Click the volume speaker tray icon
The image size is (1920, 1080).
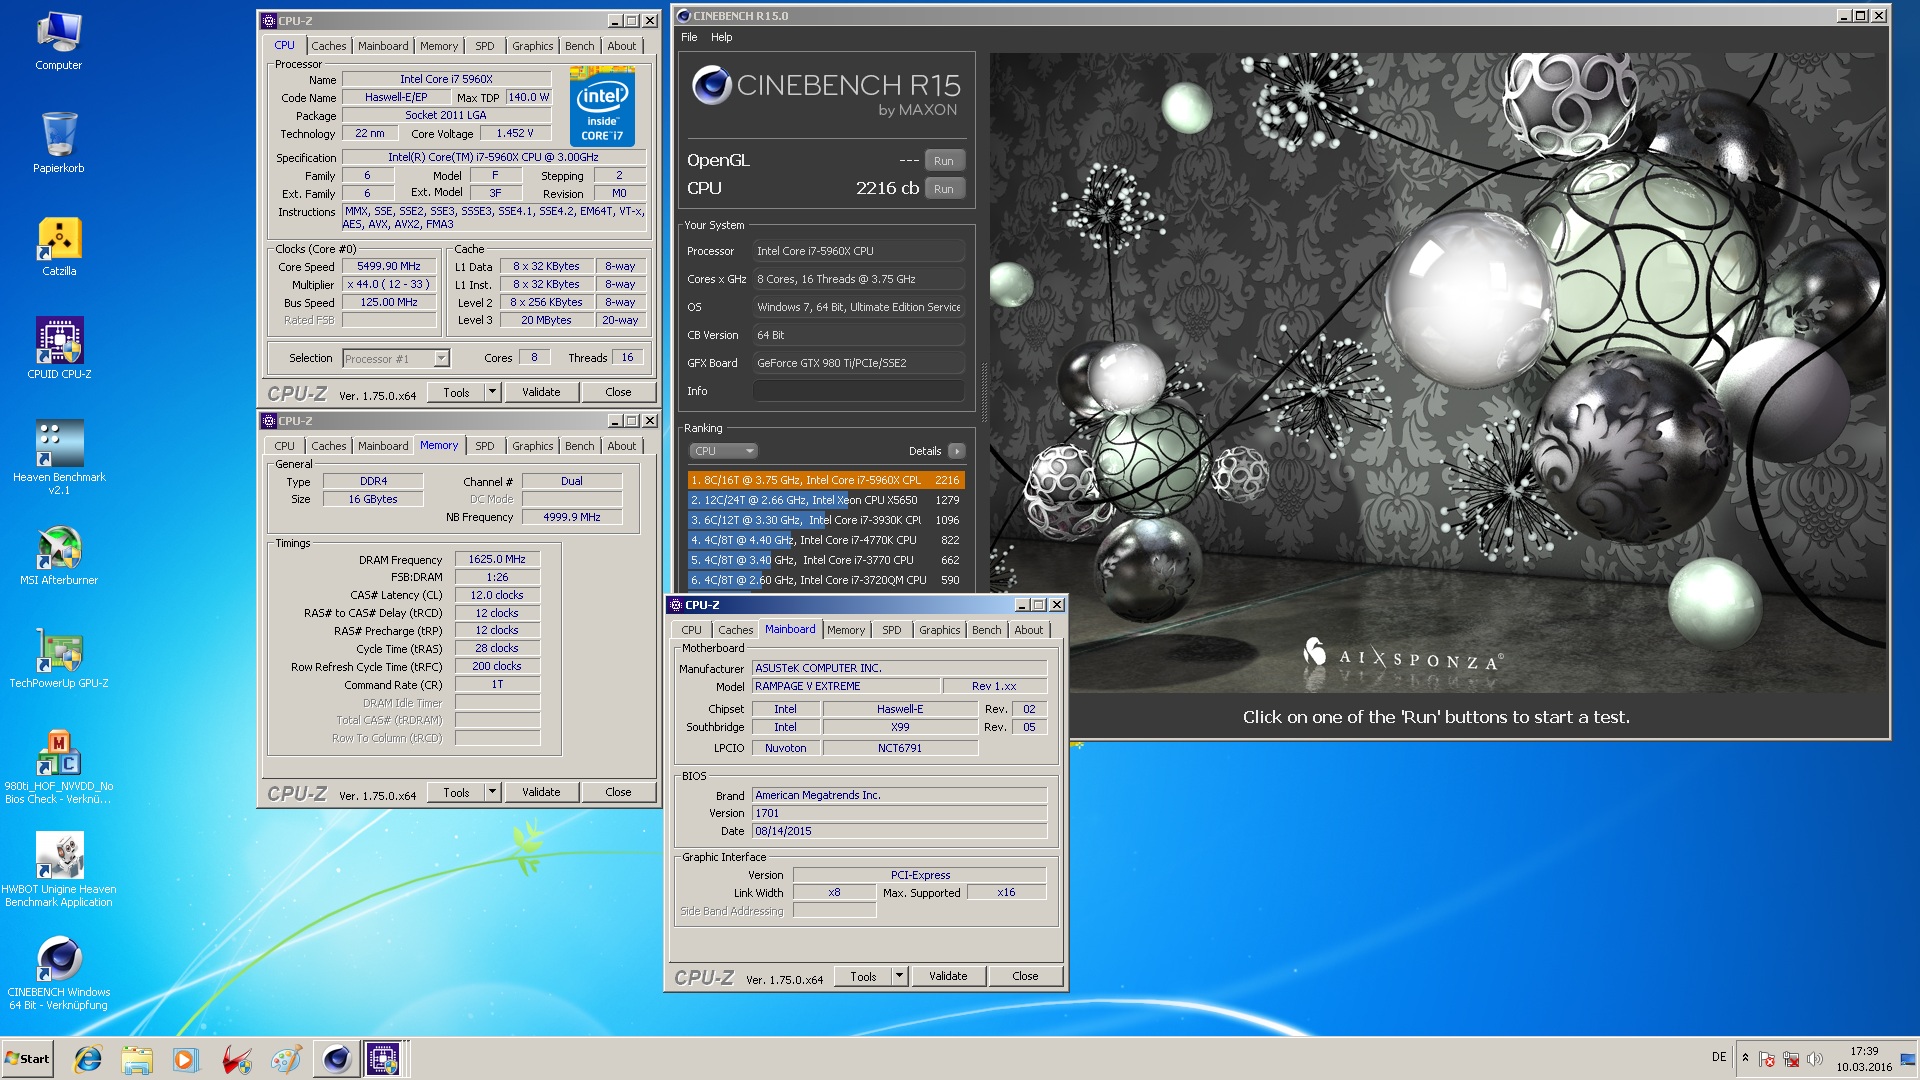pos(1815,1058)
